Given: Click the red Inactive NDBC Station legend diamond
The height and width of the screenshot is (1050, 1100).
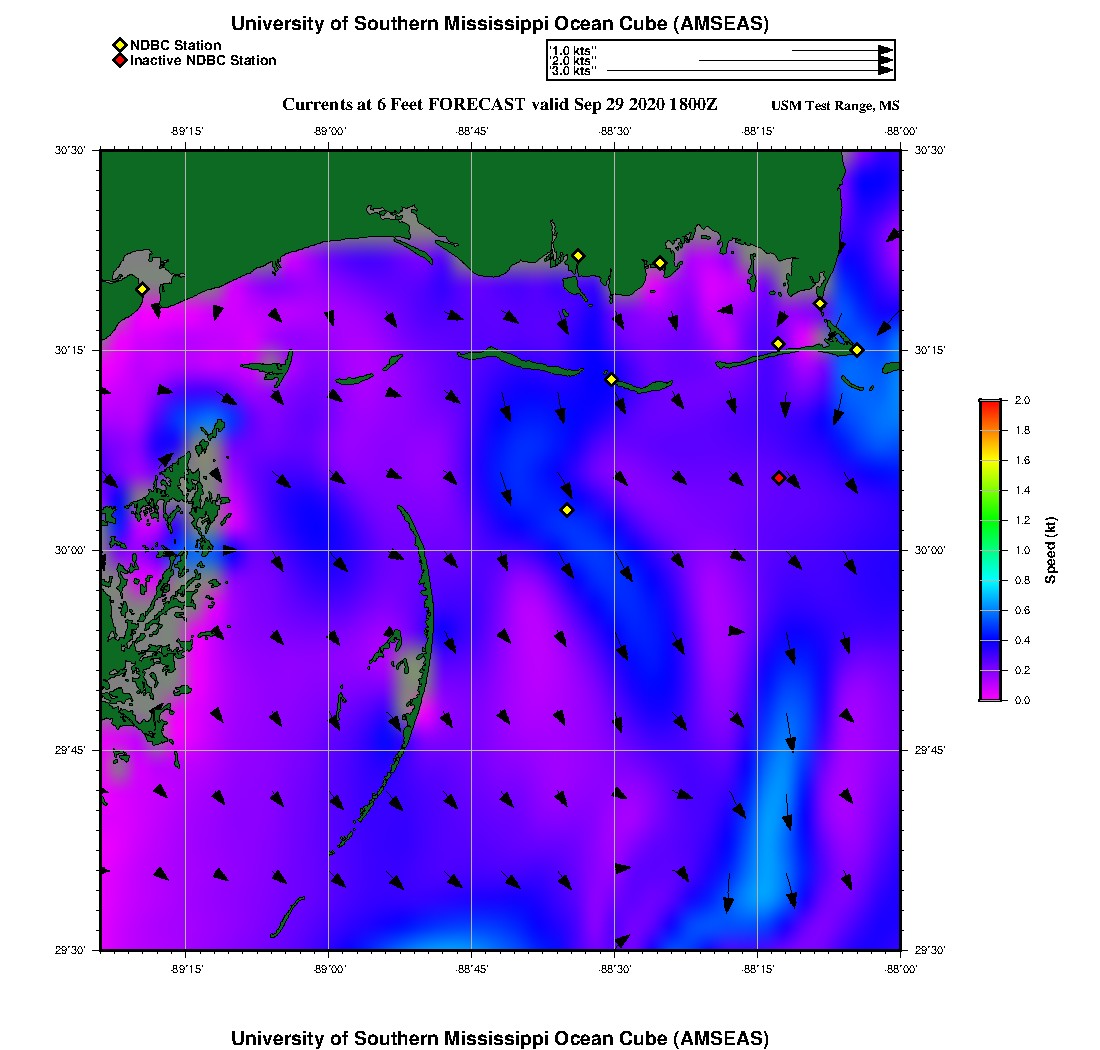Looking at the screenshot, I should coord(119,61).
